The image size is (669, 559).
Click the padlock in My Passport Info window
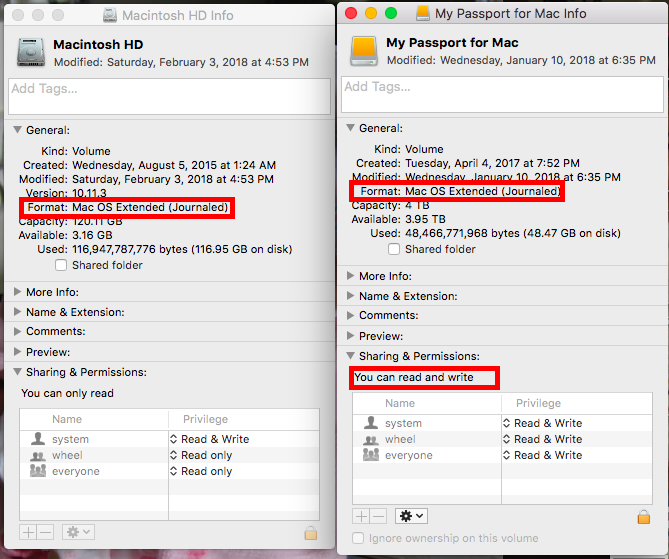coord(643,516)
